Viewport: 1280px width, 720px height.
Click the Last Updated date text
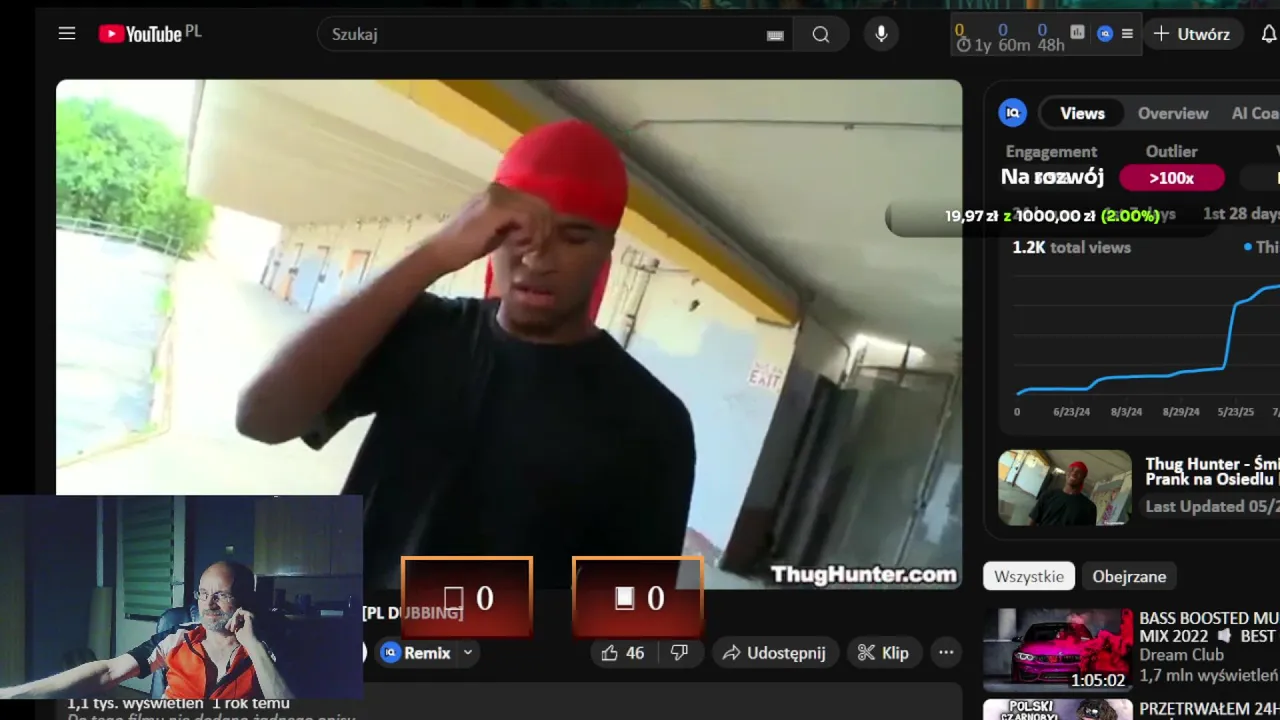point(1212,506)
